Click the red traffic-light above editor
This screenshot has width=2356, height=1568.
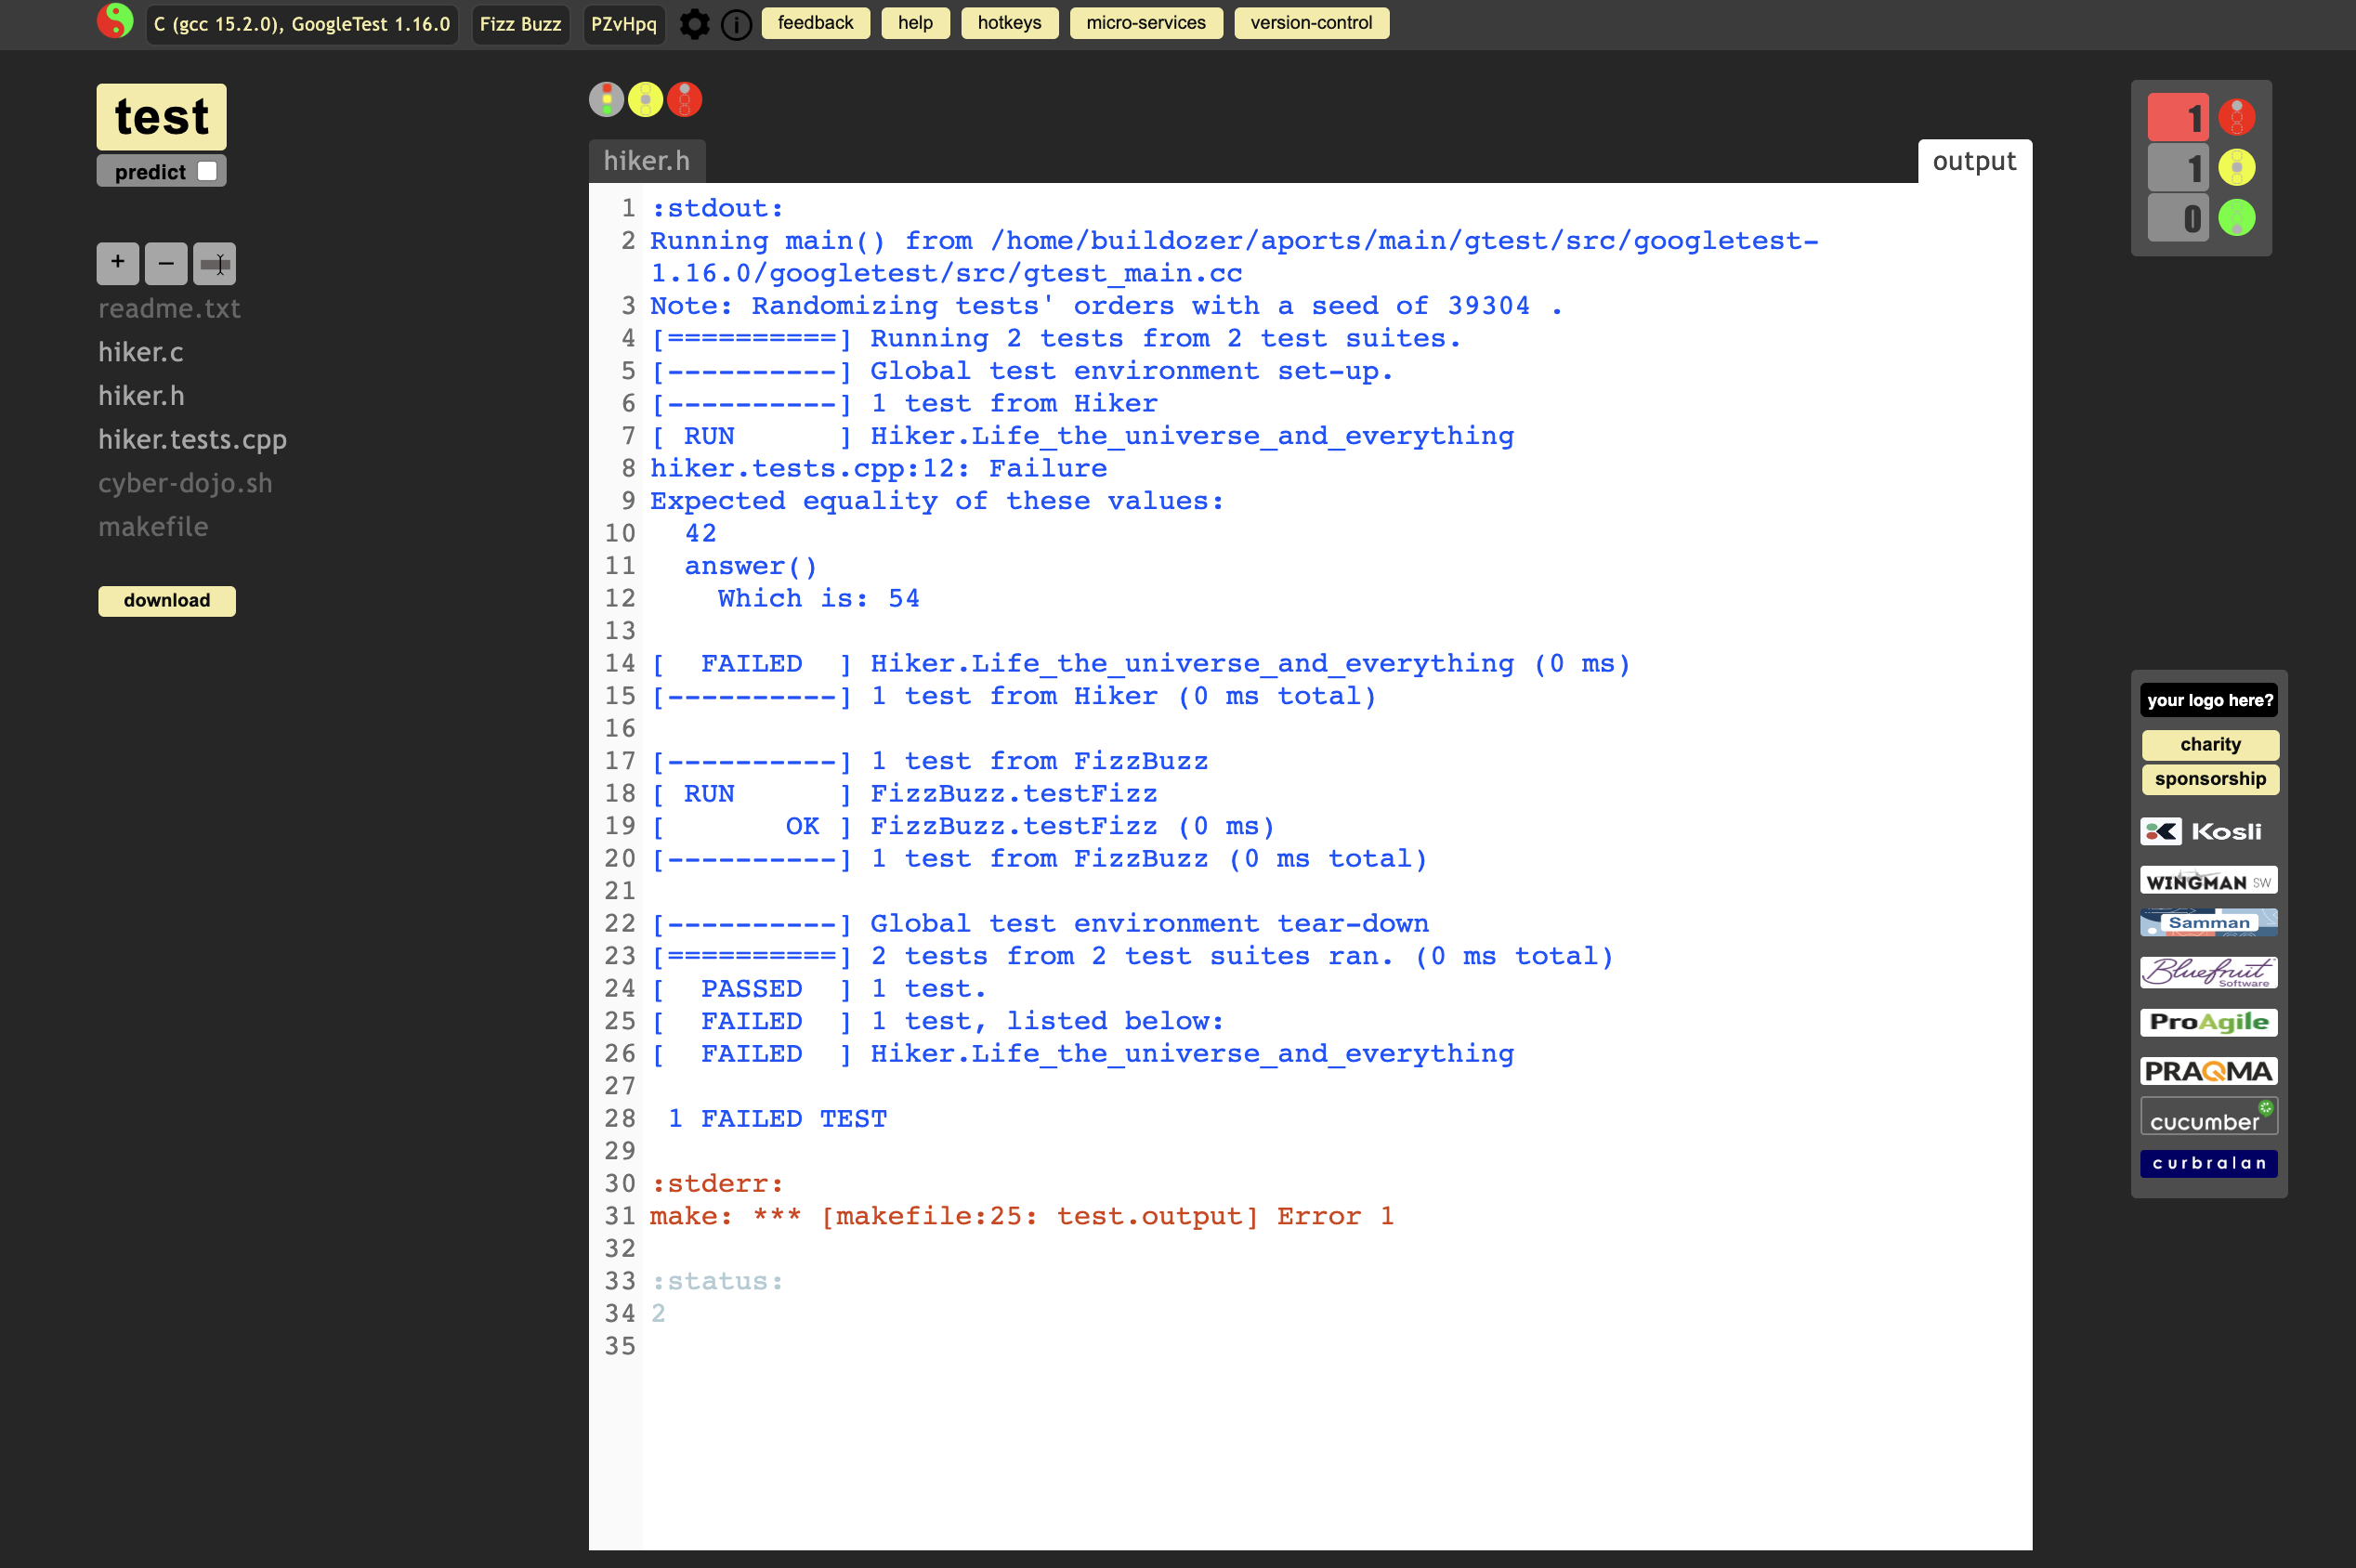[685, 99]
